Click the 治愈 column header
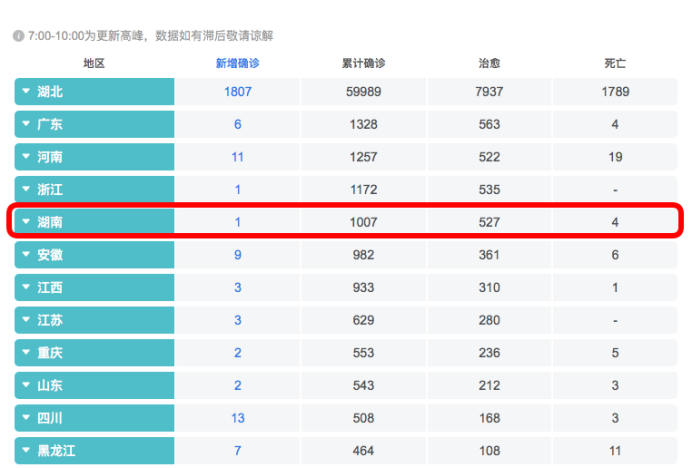 point(489,64)
